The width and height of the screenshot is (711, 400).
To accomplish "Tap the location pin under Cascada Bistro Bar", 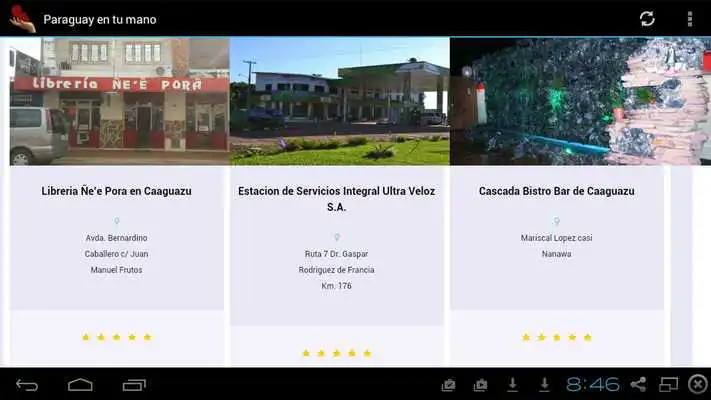I will tap(557, 222).
